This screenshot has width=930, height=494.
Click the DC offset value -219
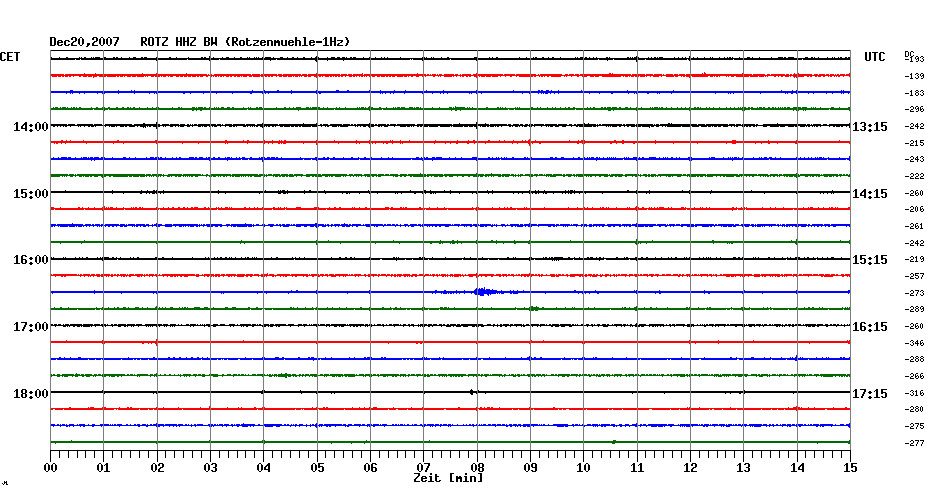pyautogui.click(x=914, y=259)
